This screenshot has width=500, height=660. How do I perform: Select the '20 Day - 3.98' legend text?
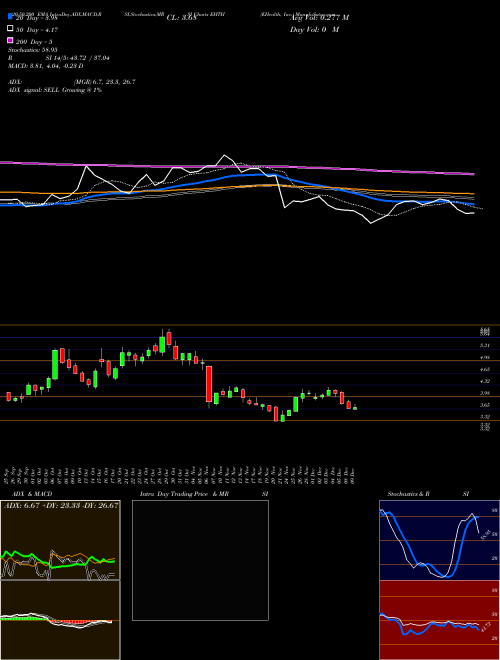pos(37,18)
